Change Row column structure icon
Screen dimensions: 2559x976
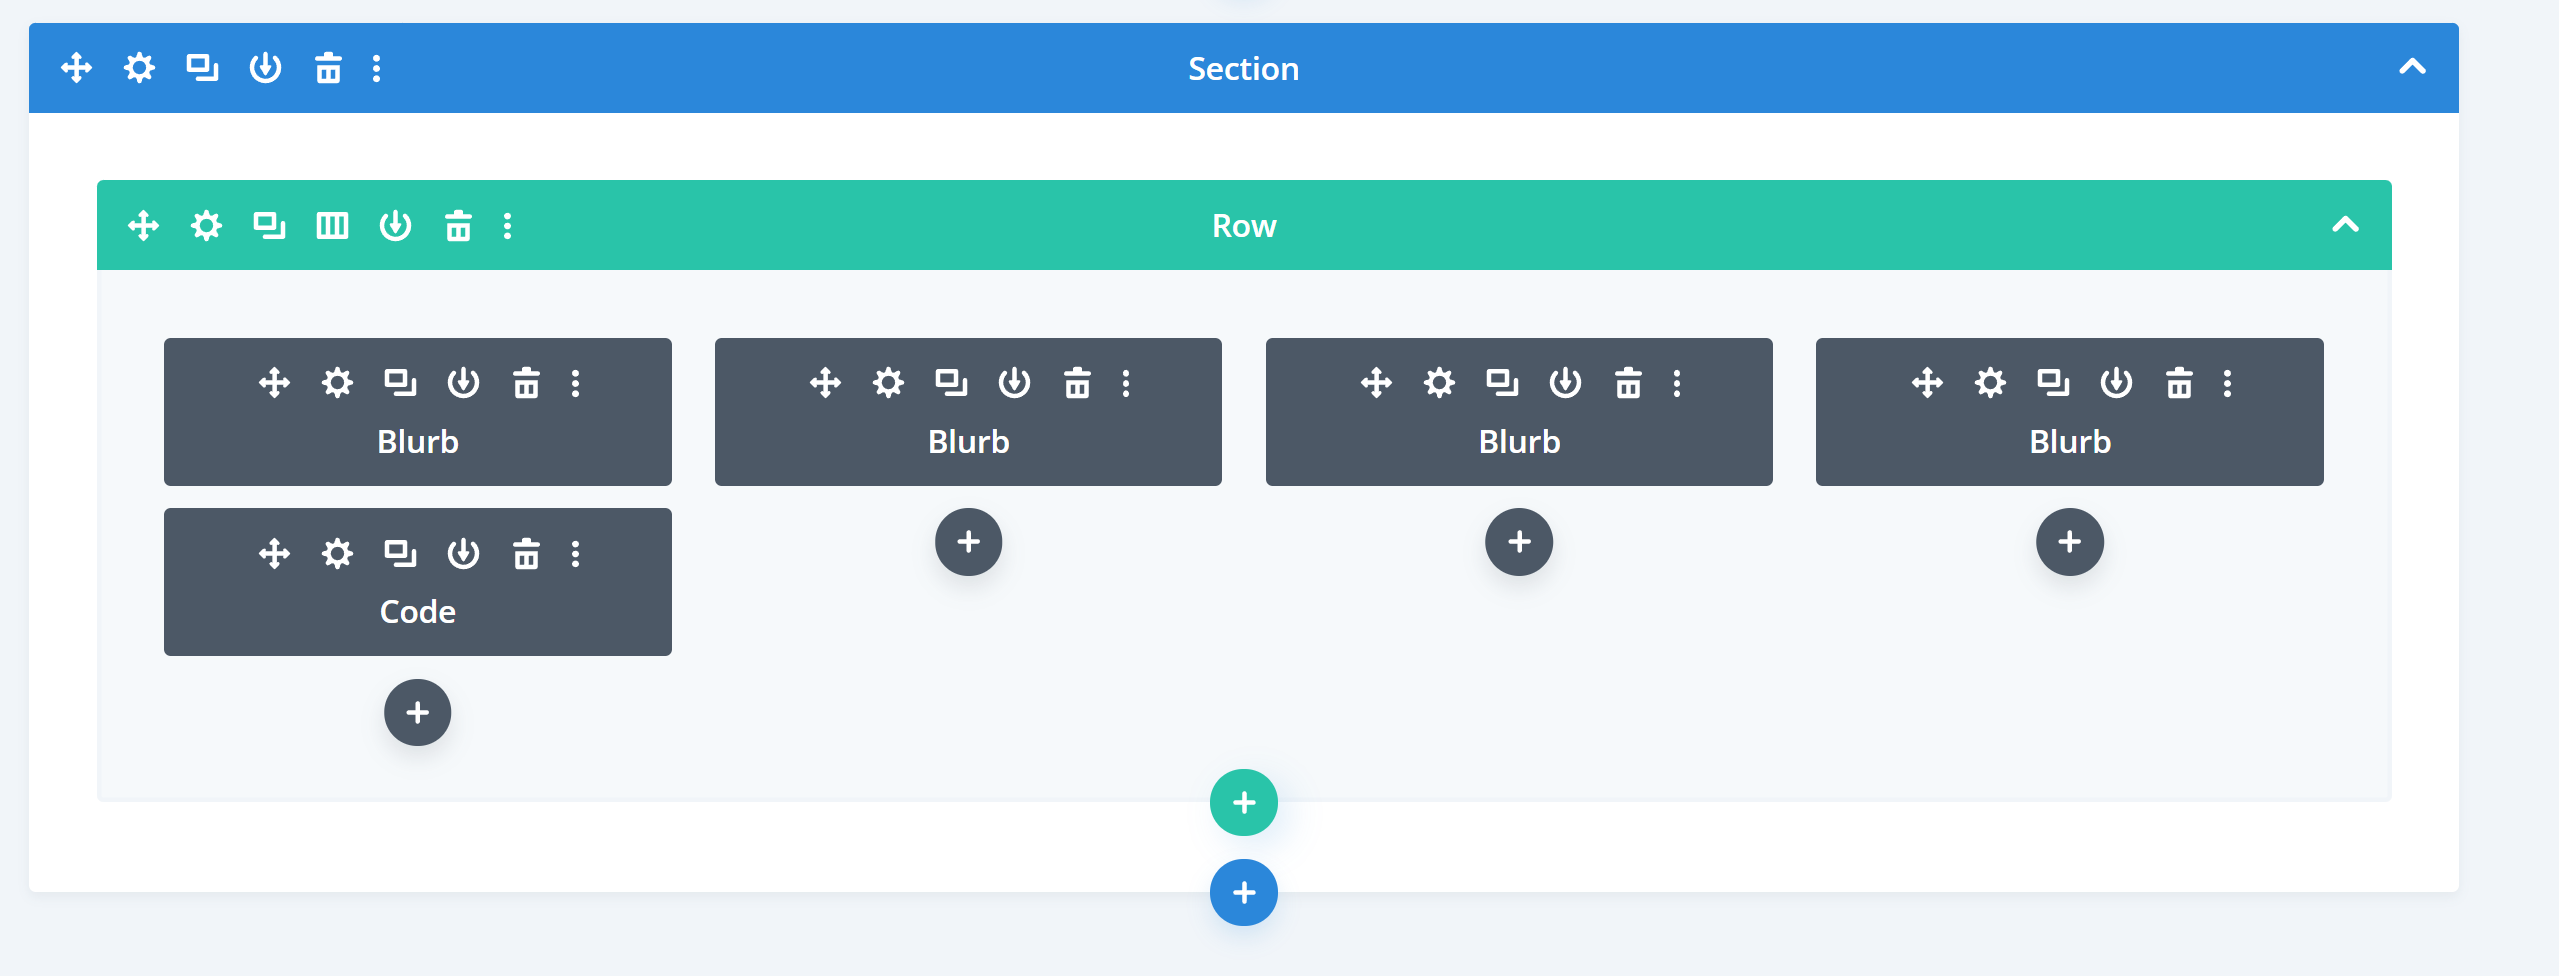point(332,226)
